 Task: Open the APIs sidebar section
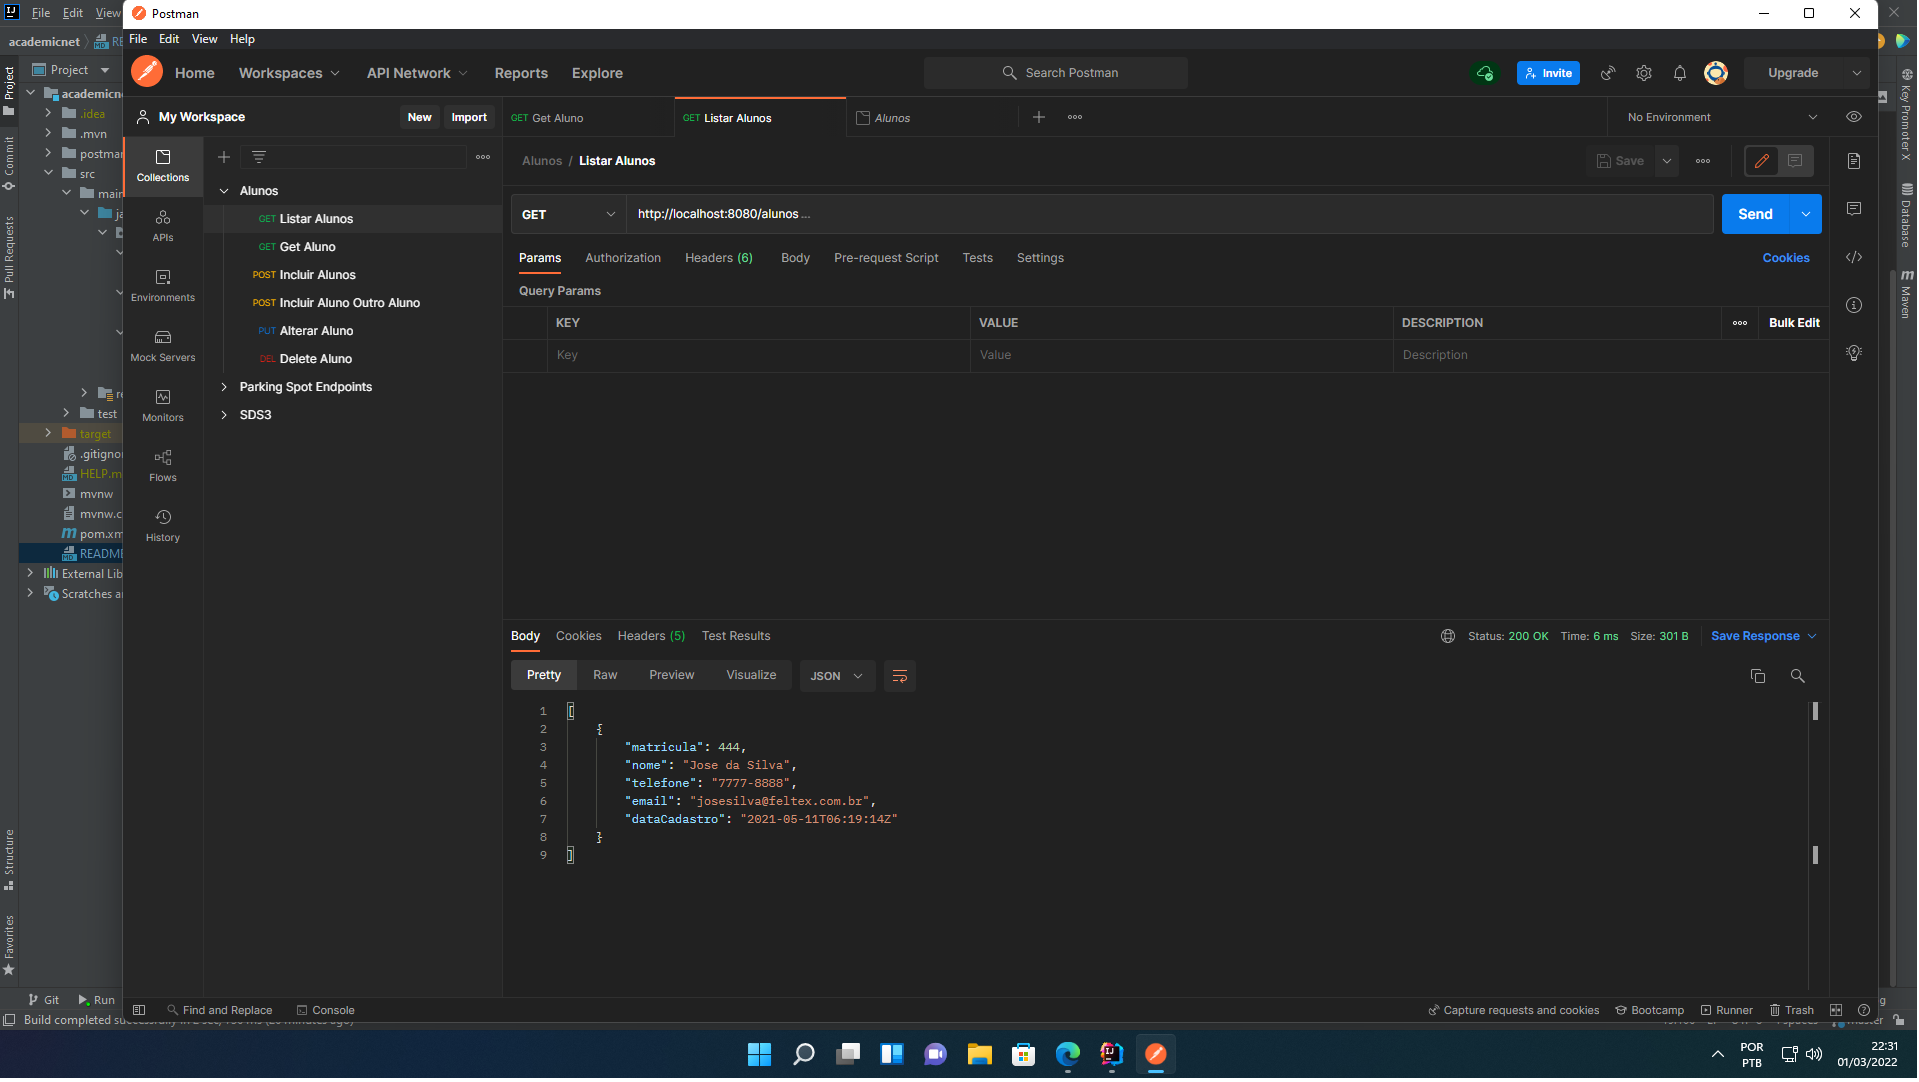162,225
